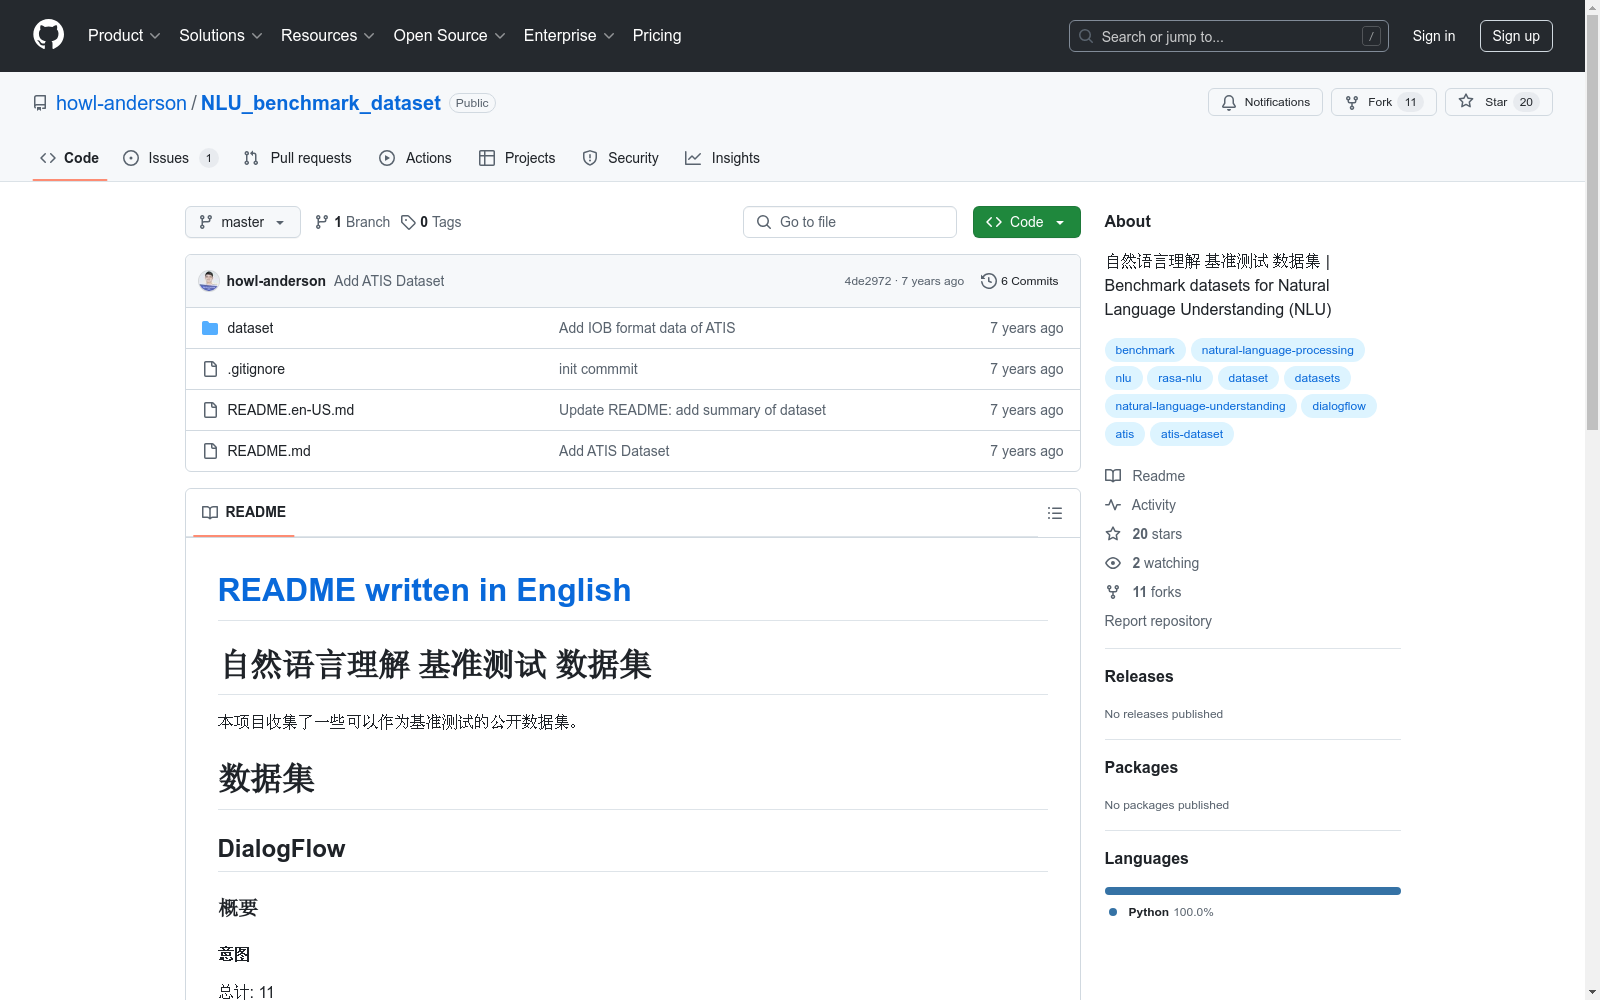
Task: Click the Go to file input
Action: coord(850,222)
